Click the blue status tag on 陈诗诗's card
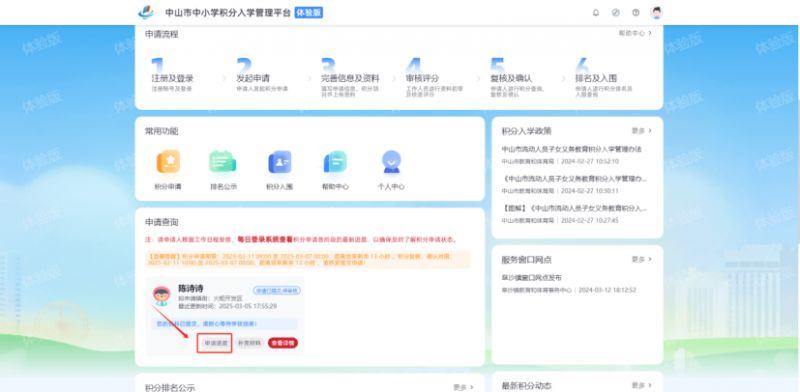The width and height of the screenshot is (800, 392). pyautogui.click(x=277, y=290)
